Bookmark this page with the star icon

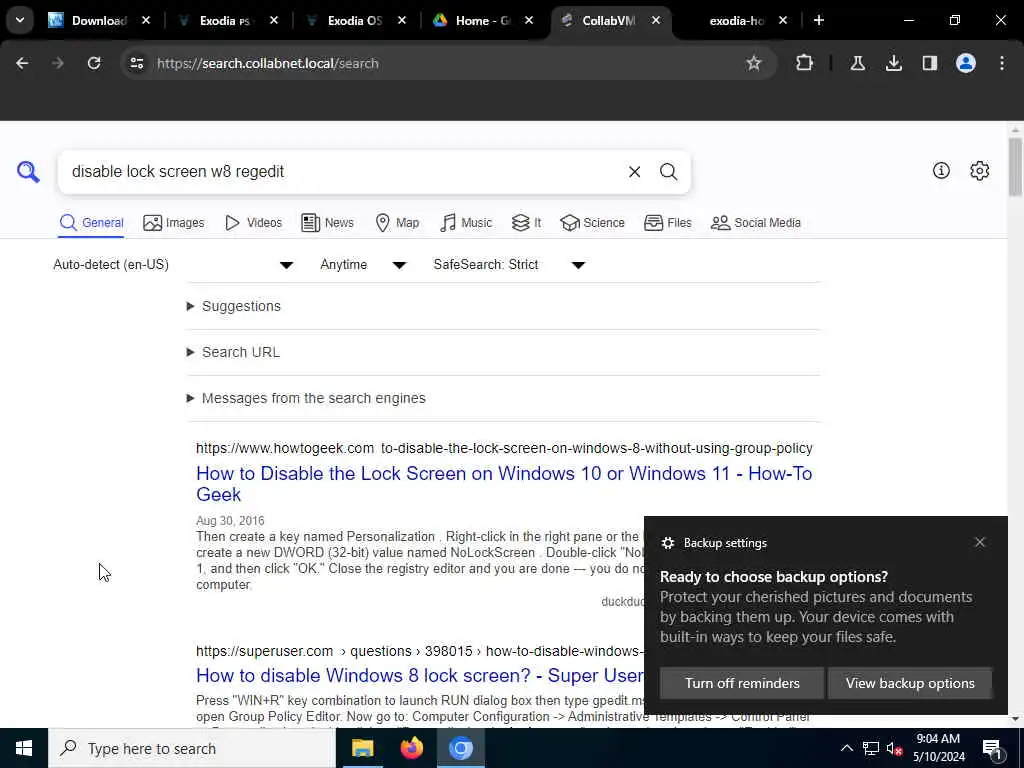click(754, 63)
